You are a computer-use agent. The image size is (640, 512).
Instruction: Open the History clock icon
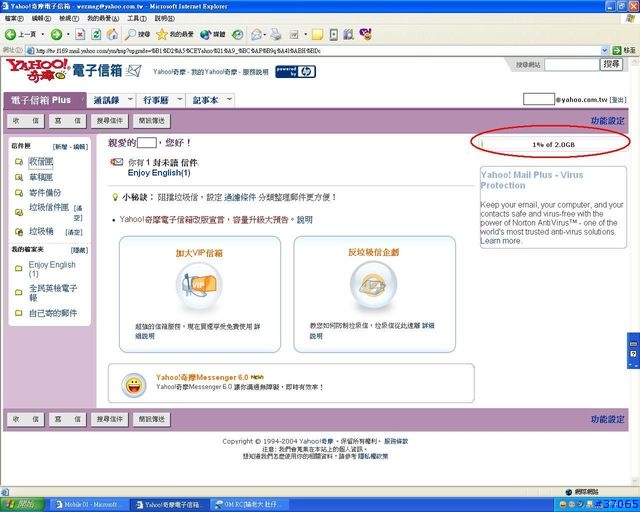[238, 34]
